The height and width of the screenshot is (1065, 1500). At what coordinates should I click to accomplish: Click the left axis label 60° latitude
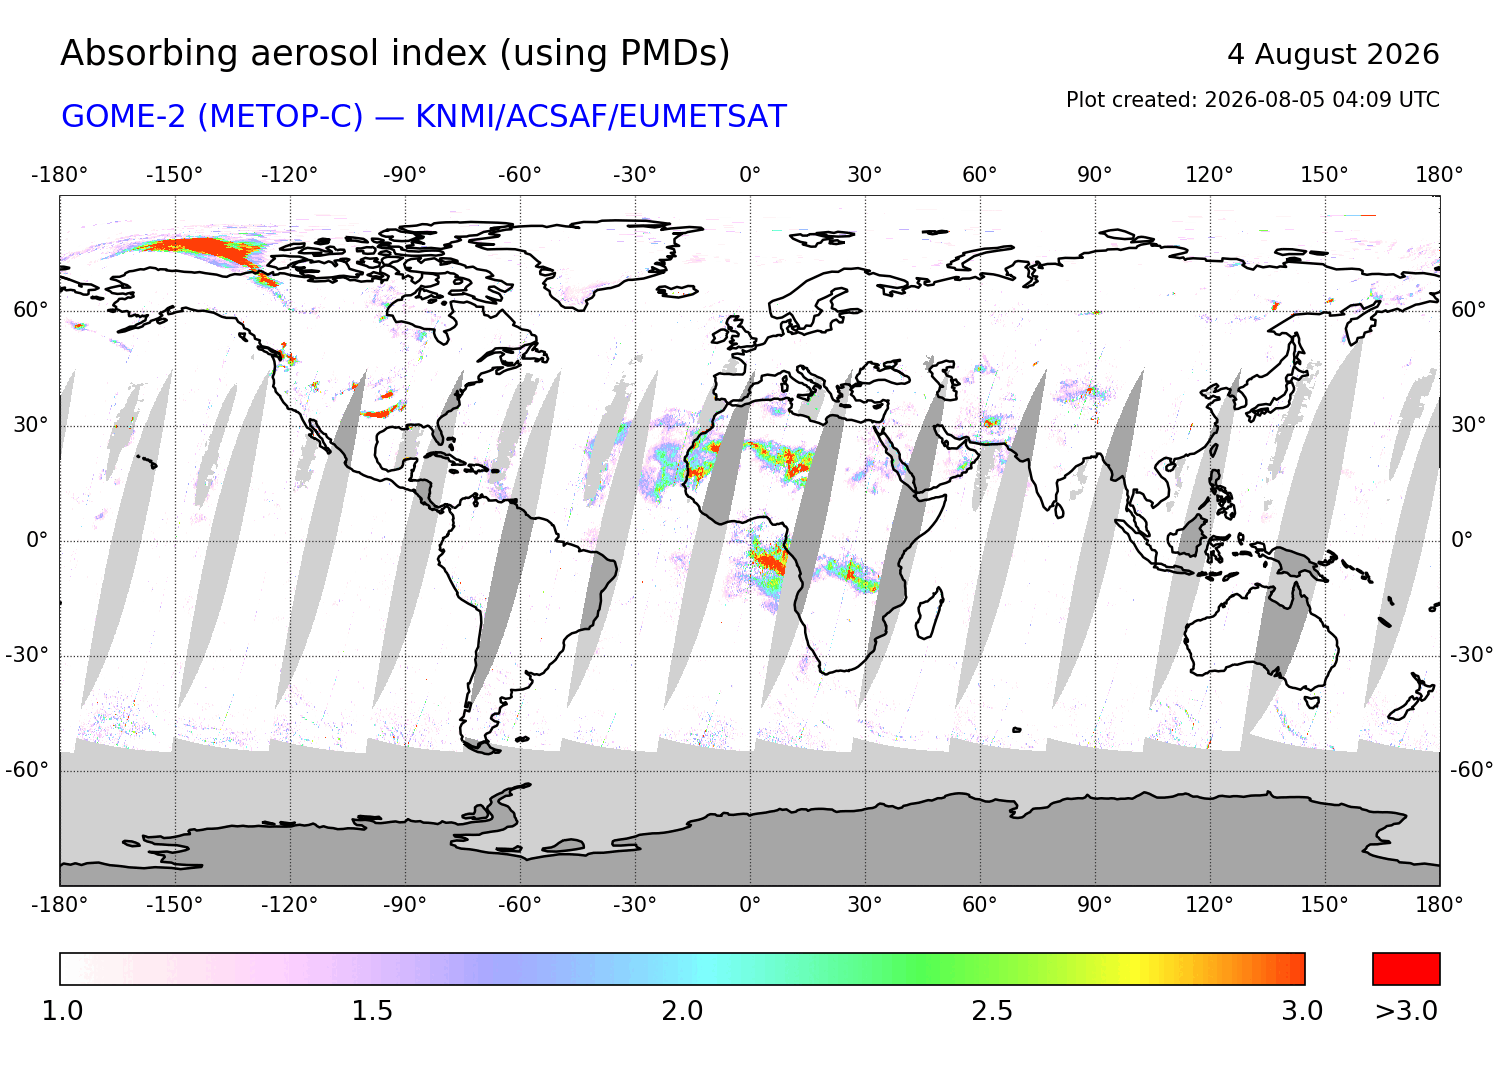[30, 310]
